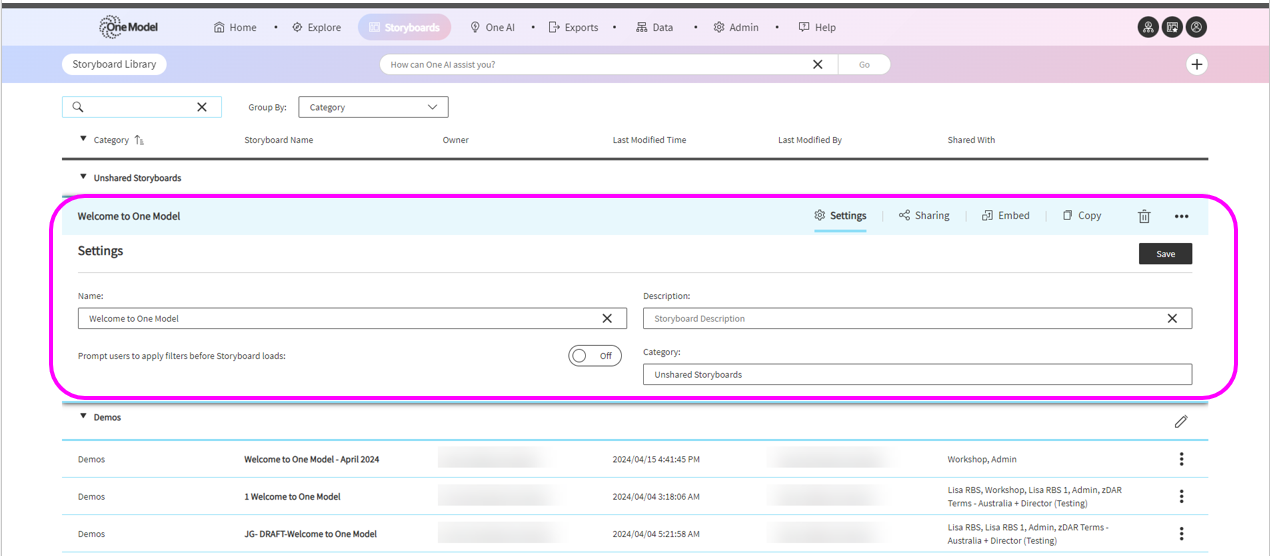Open the Data menu item

654,28
